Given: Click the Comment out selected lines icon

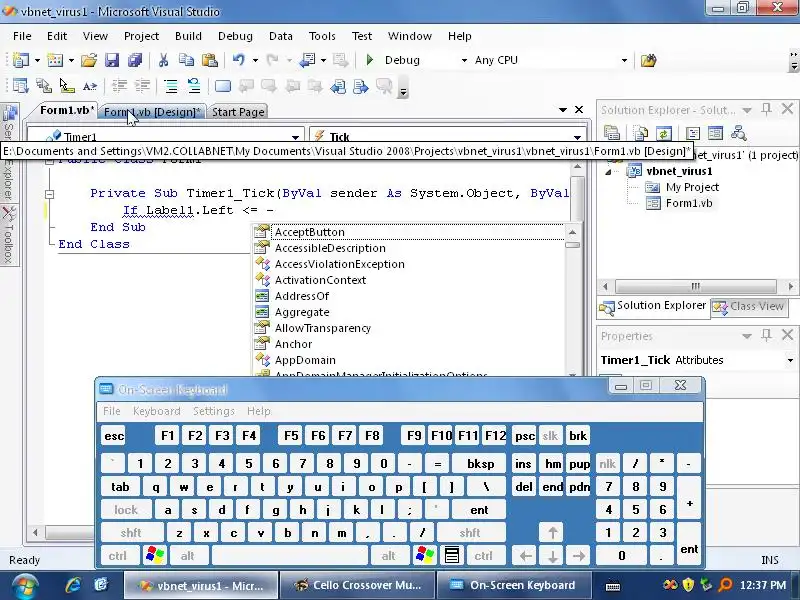Looking at the screenshot, I should (171, 86).
